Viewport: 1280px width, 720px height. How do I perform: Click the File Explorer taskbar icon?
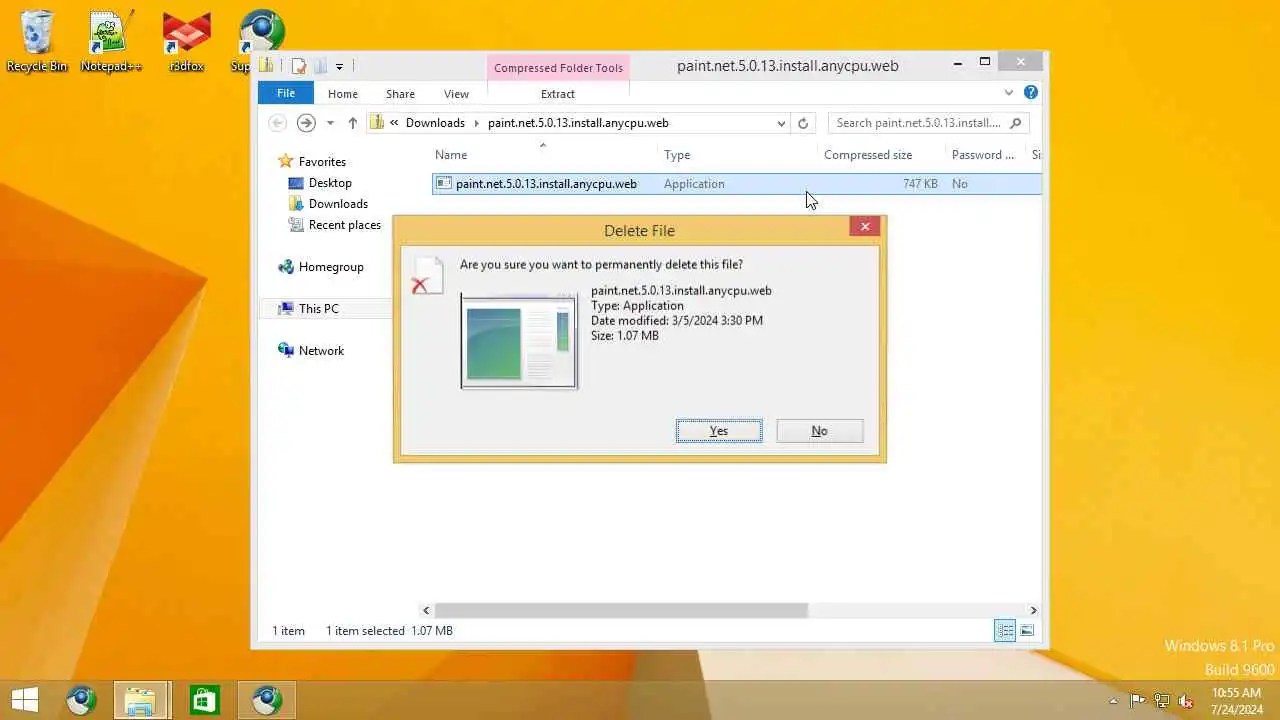pos(141,701)
